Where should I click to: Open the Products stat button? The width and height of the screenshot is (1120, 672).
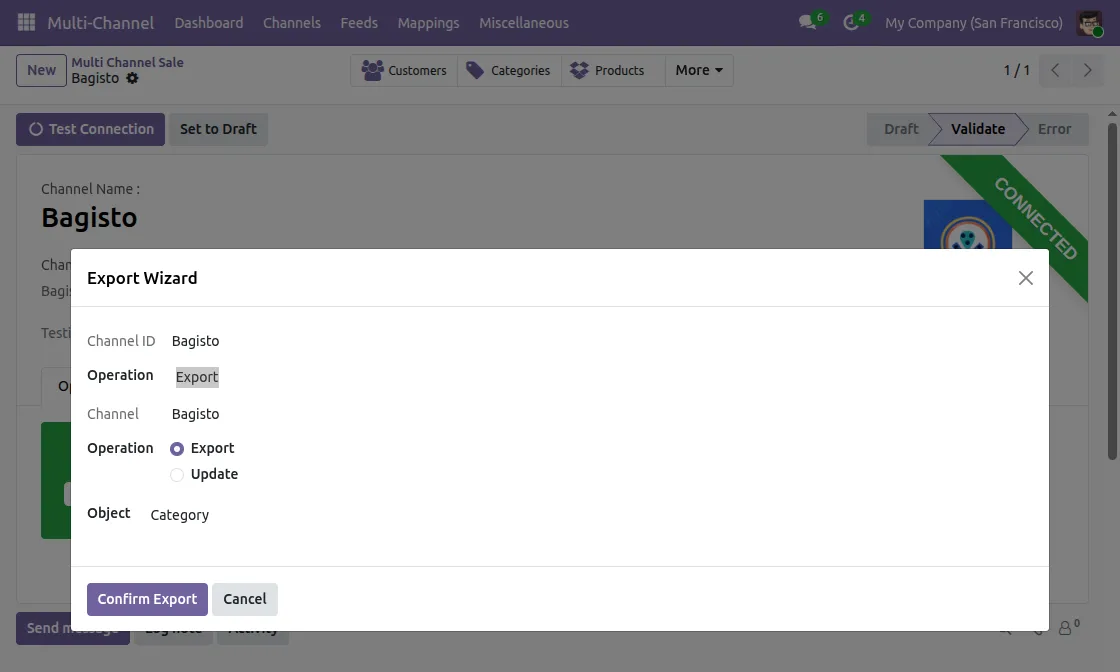pos(613,70)
